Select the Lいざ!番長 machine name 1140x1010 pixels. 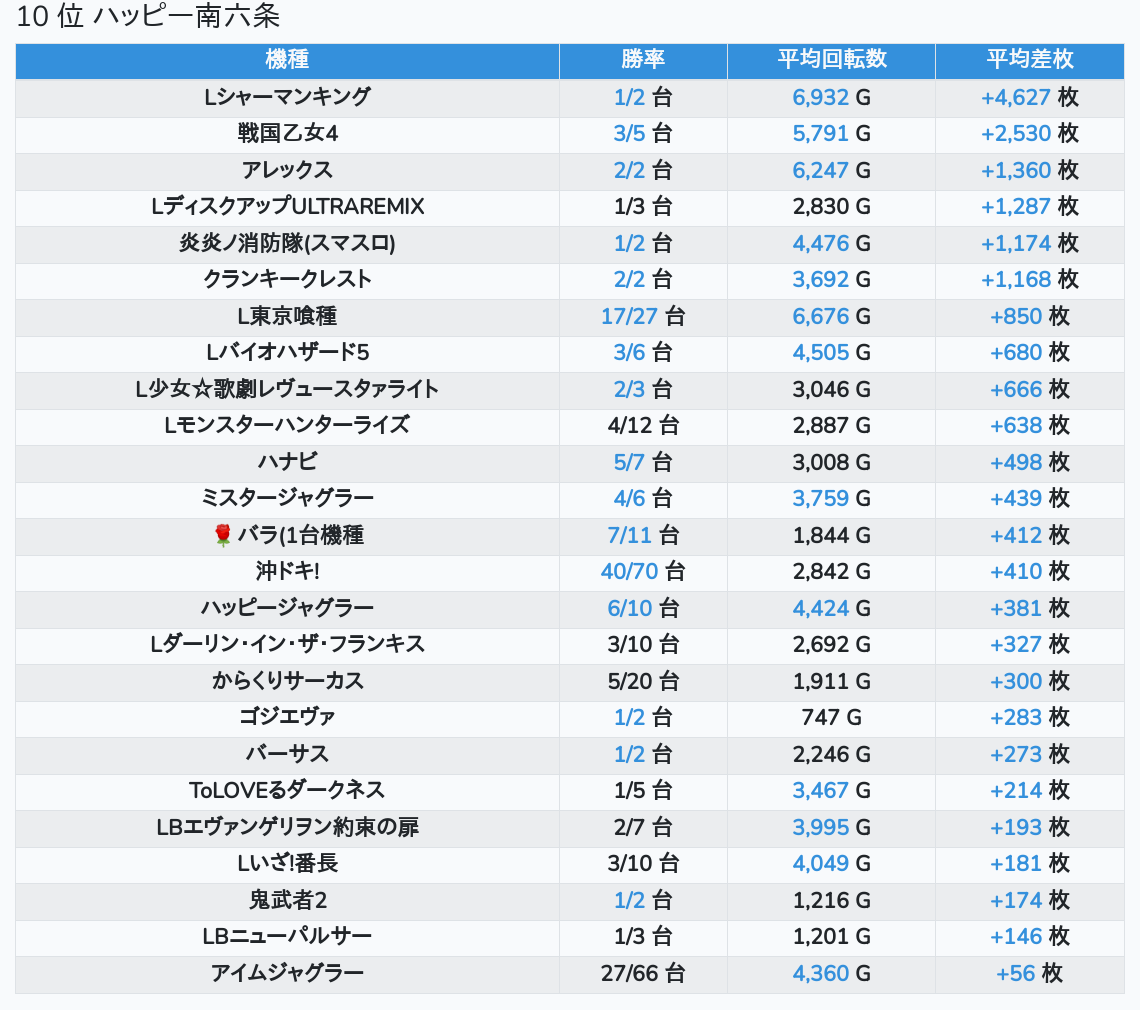(x=287, y=864)
